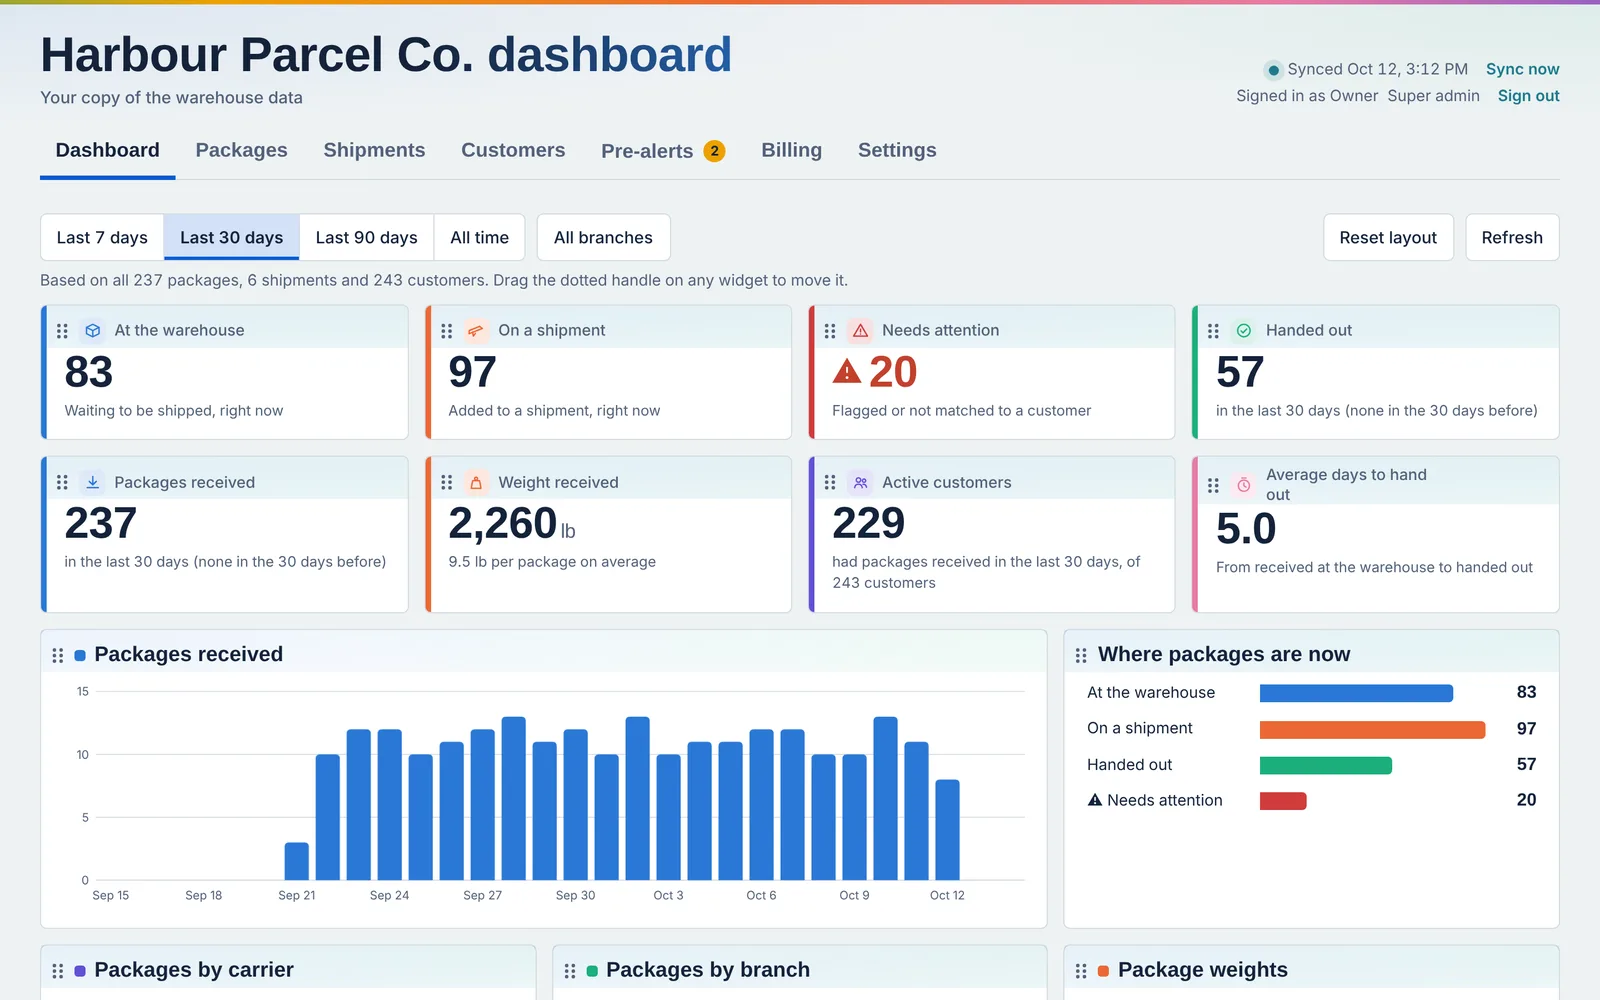Open the Pre-alerts tab
This screenshot has height=1000, width=1600.
663,151
